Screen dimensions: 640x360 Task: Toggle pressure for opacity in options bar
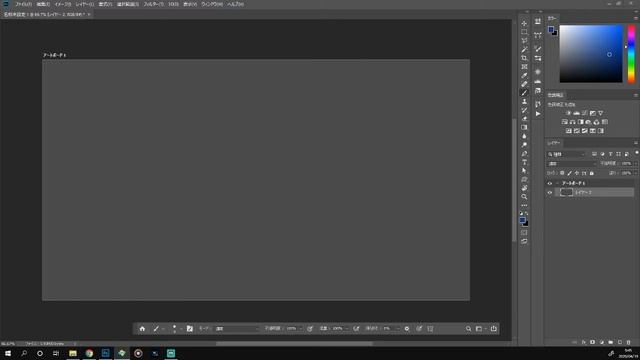pos(310,329)
